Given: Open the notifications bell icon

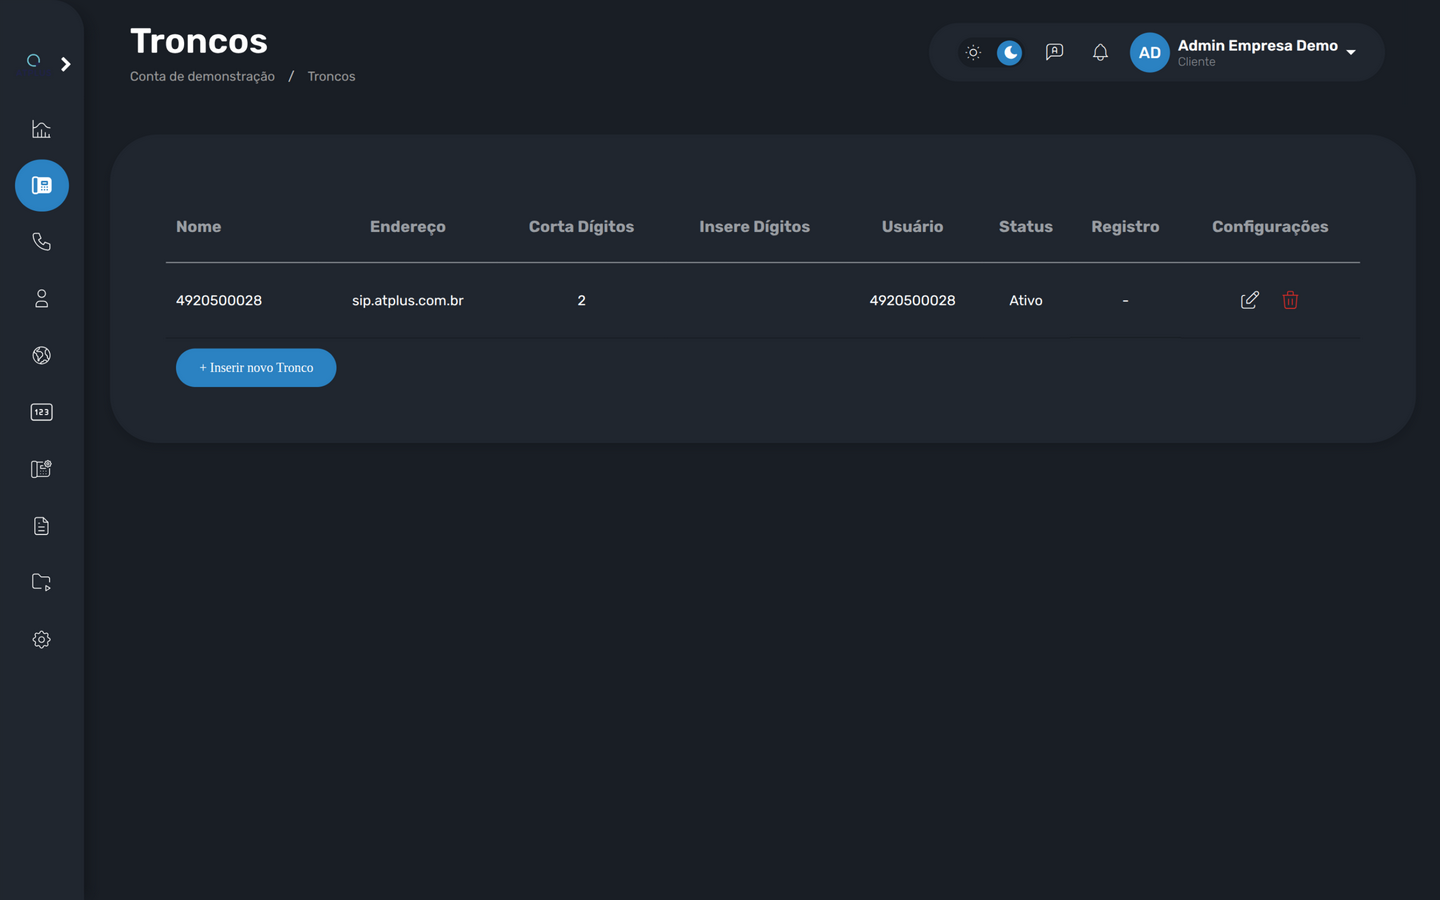Looking at the screenshot, I should coord(1100,52).
